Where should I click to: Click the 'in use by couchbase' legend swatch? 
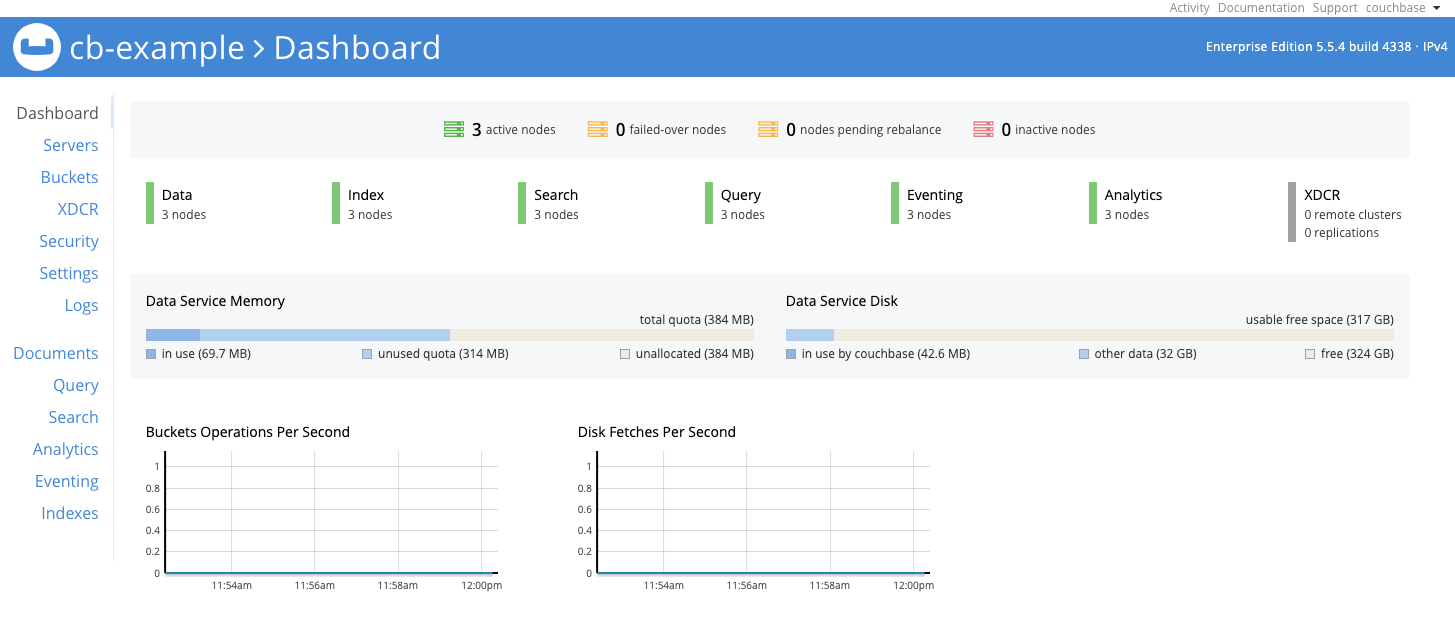click(791, 354)
